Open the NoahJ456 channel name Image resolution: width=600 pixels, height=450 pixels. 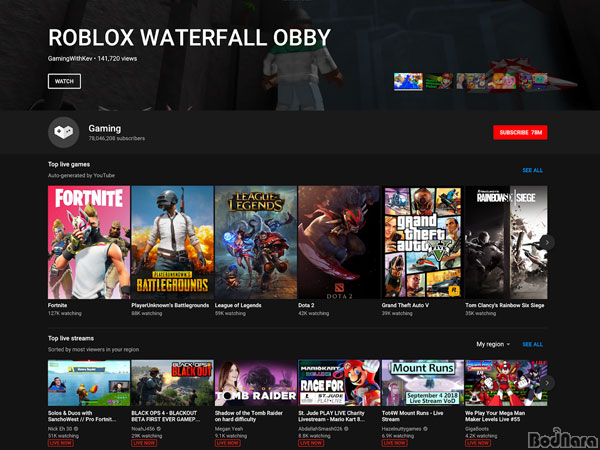click(x=143, y=429)
